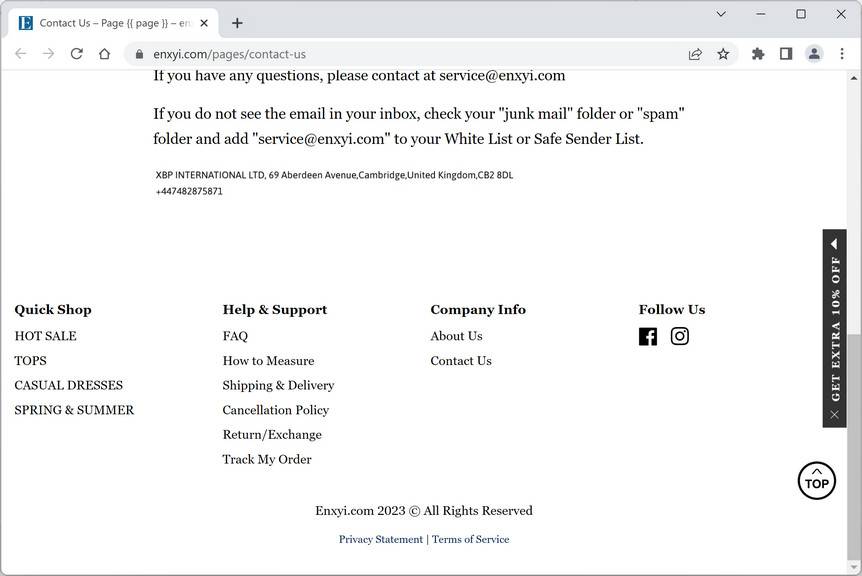Viewport: 862px width, 576px height.
Task: Open the Track My Order link
Action: tap(267, 459)
